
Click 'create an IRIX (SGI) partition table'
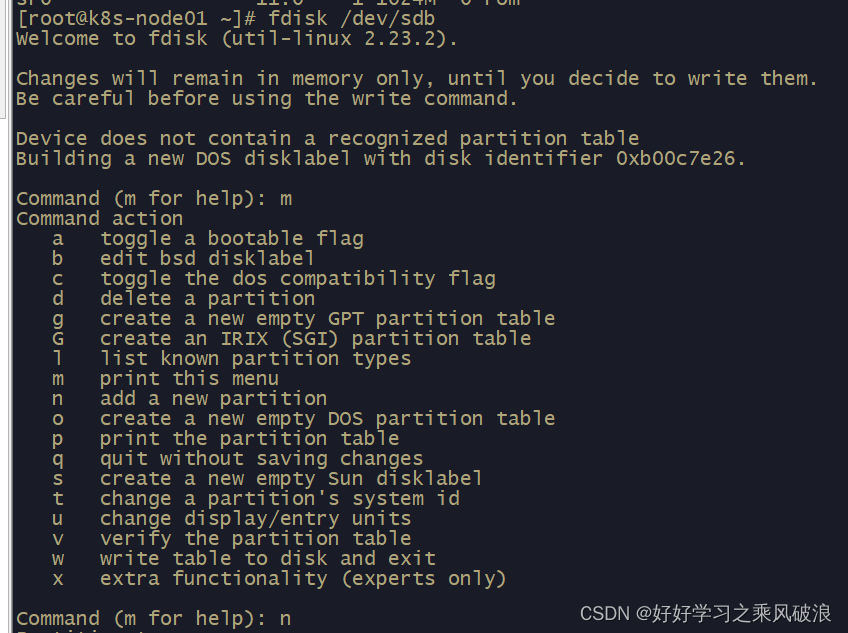(x=292, y=339)
